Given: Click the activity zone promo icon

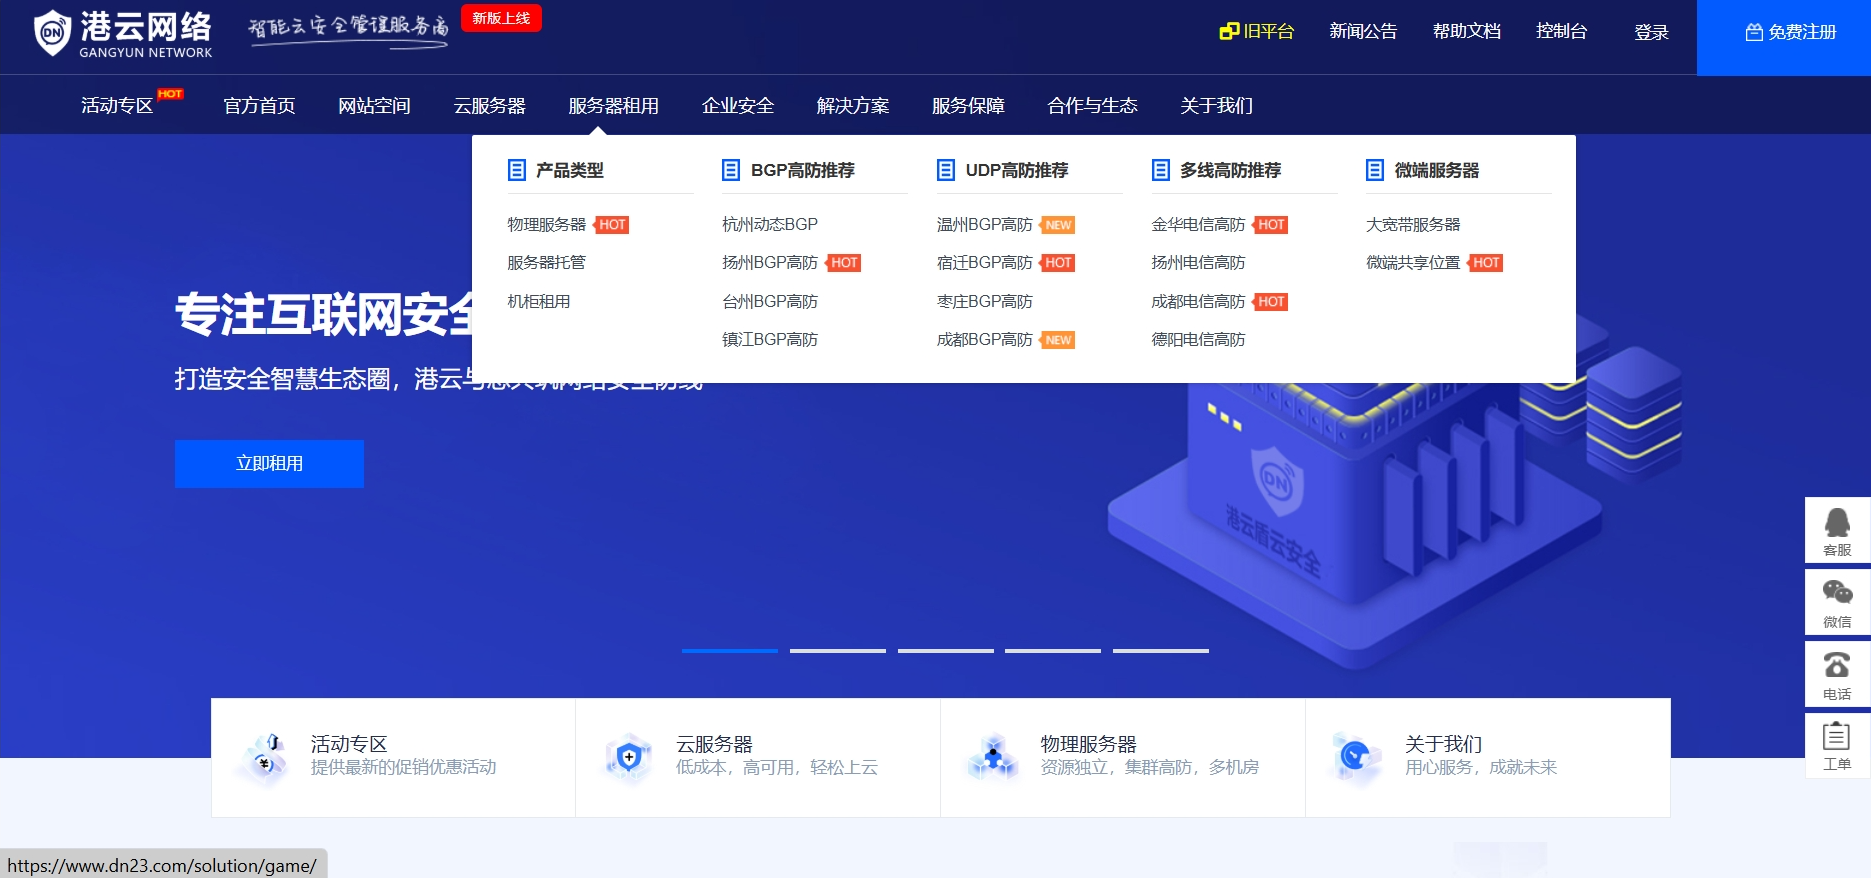Looking at the screenshot, I should tap(265, 757).
